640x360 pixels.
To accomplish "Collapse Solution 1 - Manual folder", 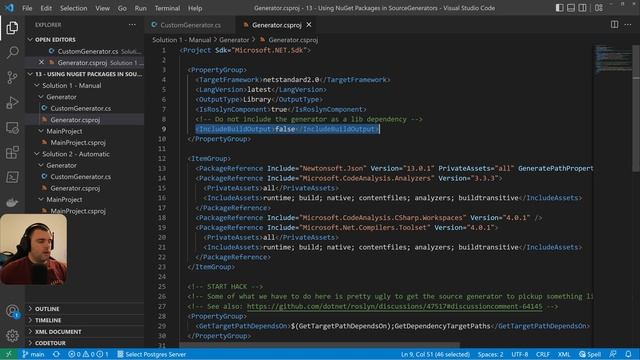I will 85,85.
